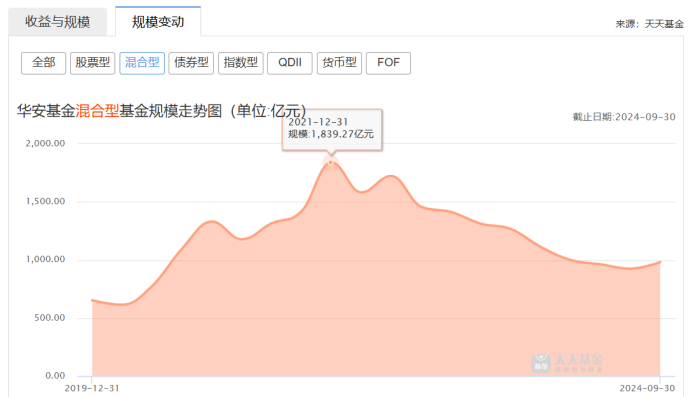Click the 2,000.00 y-axis label
This screenshot has height=397, width=691.
point(45,143)
